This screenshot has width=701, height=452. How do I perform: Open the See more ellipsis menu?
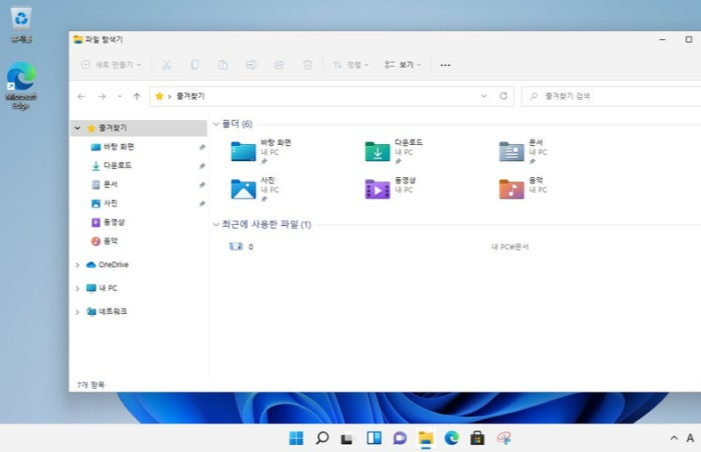coord(445,65)
